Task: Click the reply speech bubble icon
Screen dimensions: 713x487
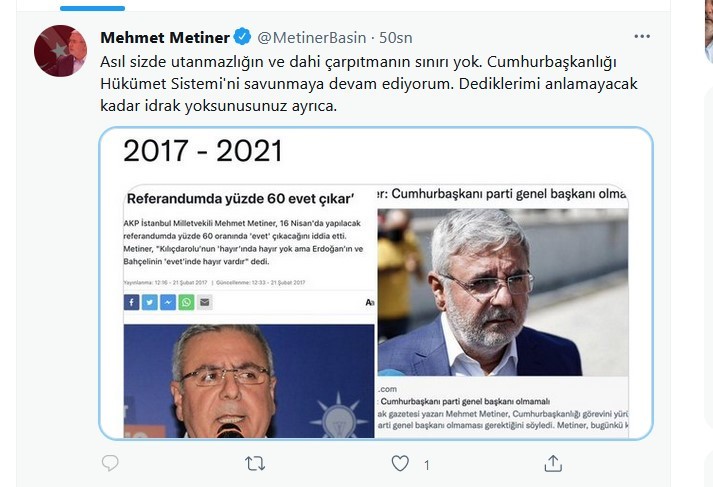Action: pos(110,463)
